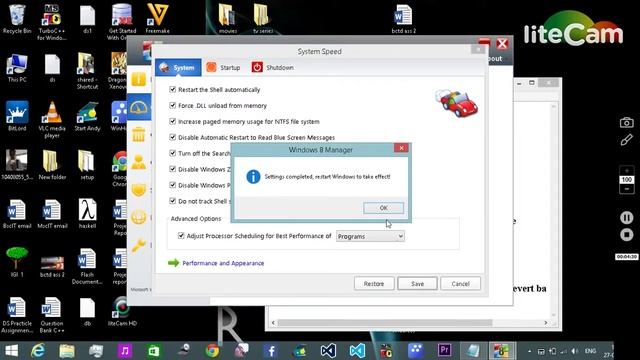Open Internet Explorer from the taskbar
The height and width of the screenshot is (360, 640).
(x=38, y=351)
